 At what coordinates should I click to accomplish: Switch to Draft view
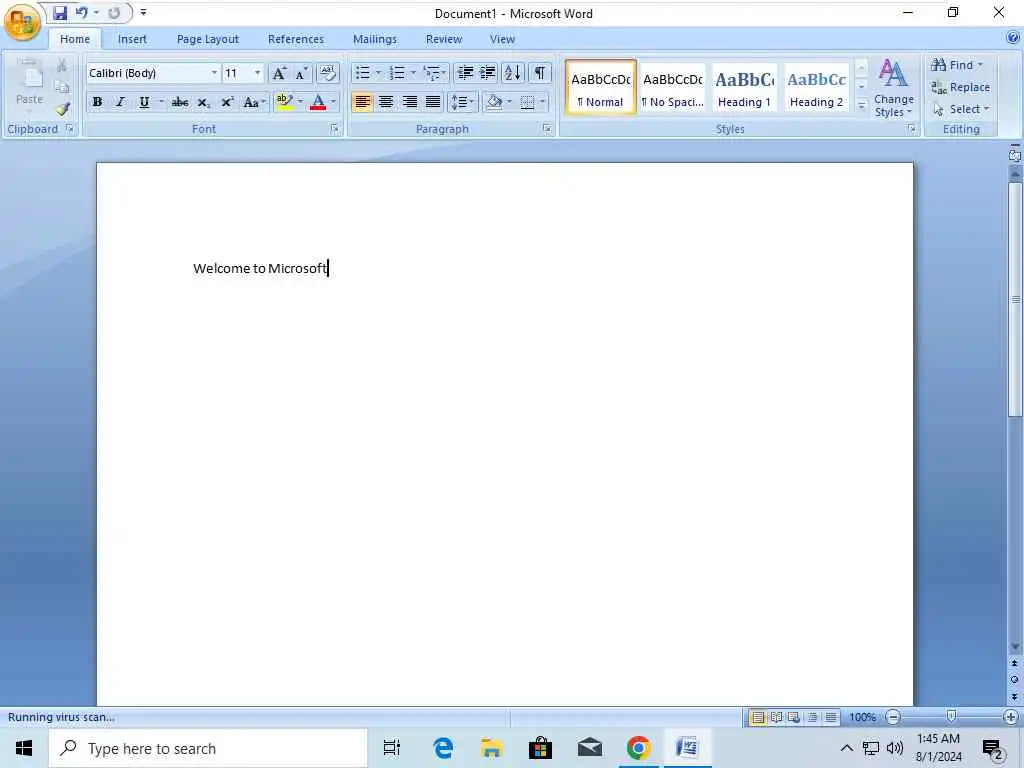pos(831,717)
